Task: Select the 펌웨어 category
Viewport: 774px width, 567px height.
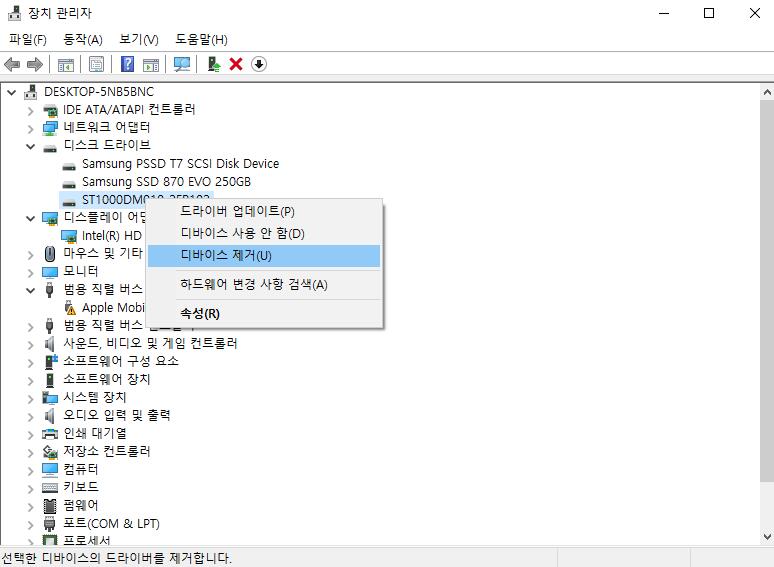Action: point(80,505)
